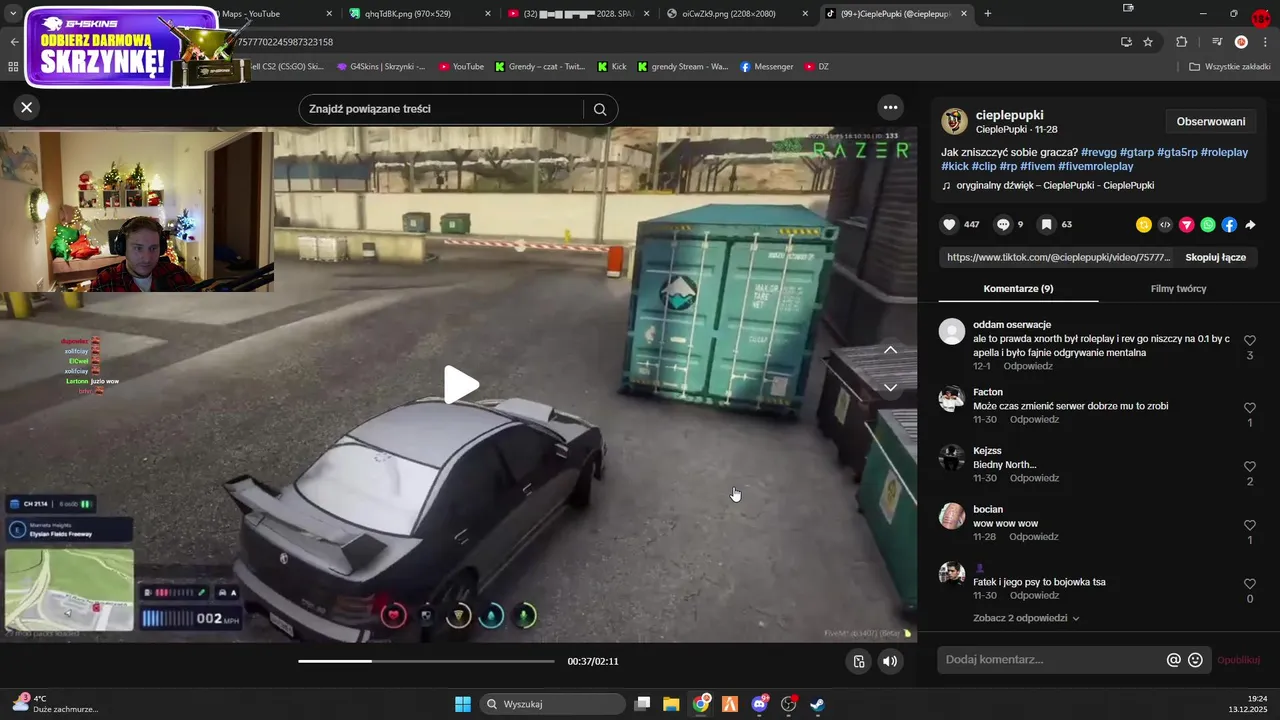Screen dimensions: 1280x720
Task: Open the Chrome extensions puzzle icon
Action: click(x=1182, y=42)
